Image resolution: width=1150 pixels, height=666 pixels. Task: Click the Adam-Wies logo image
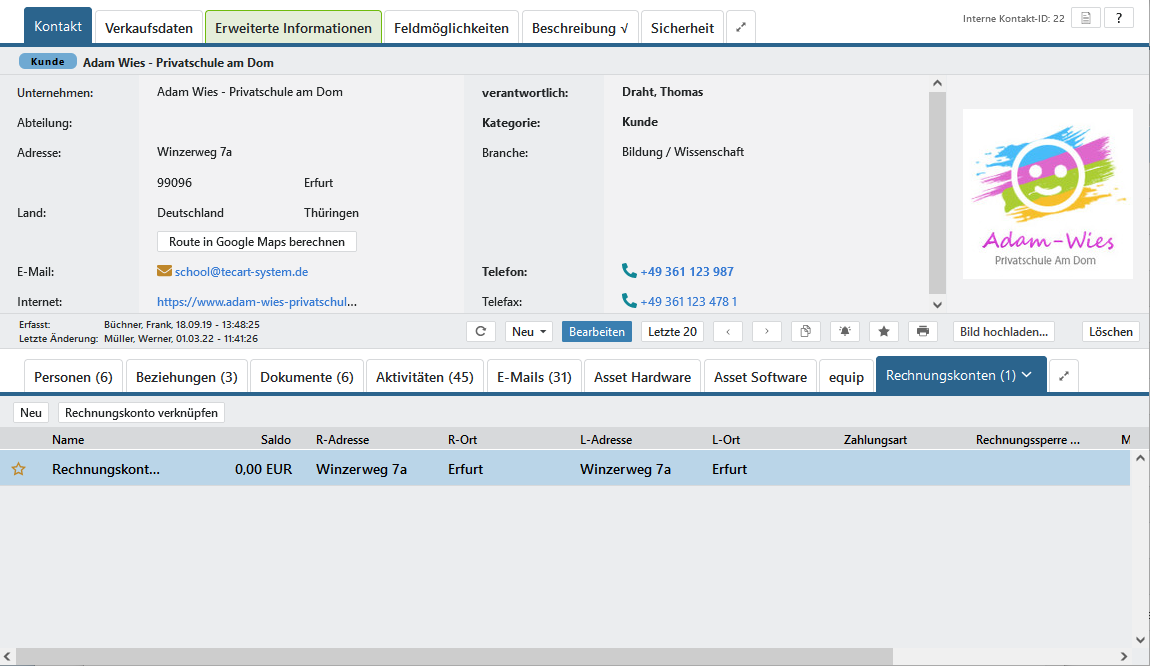pos(1047,194)
